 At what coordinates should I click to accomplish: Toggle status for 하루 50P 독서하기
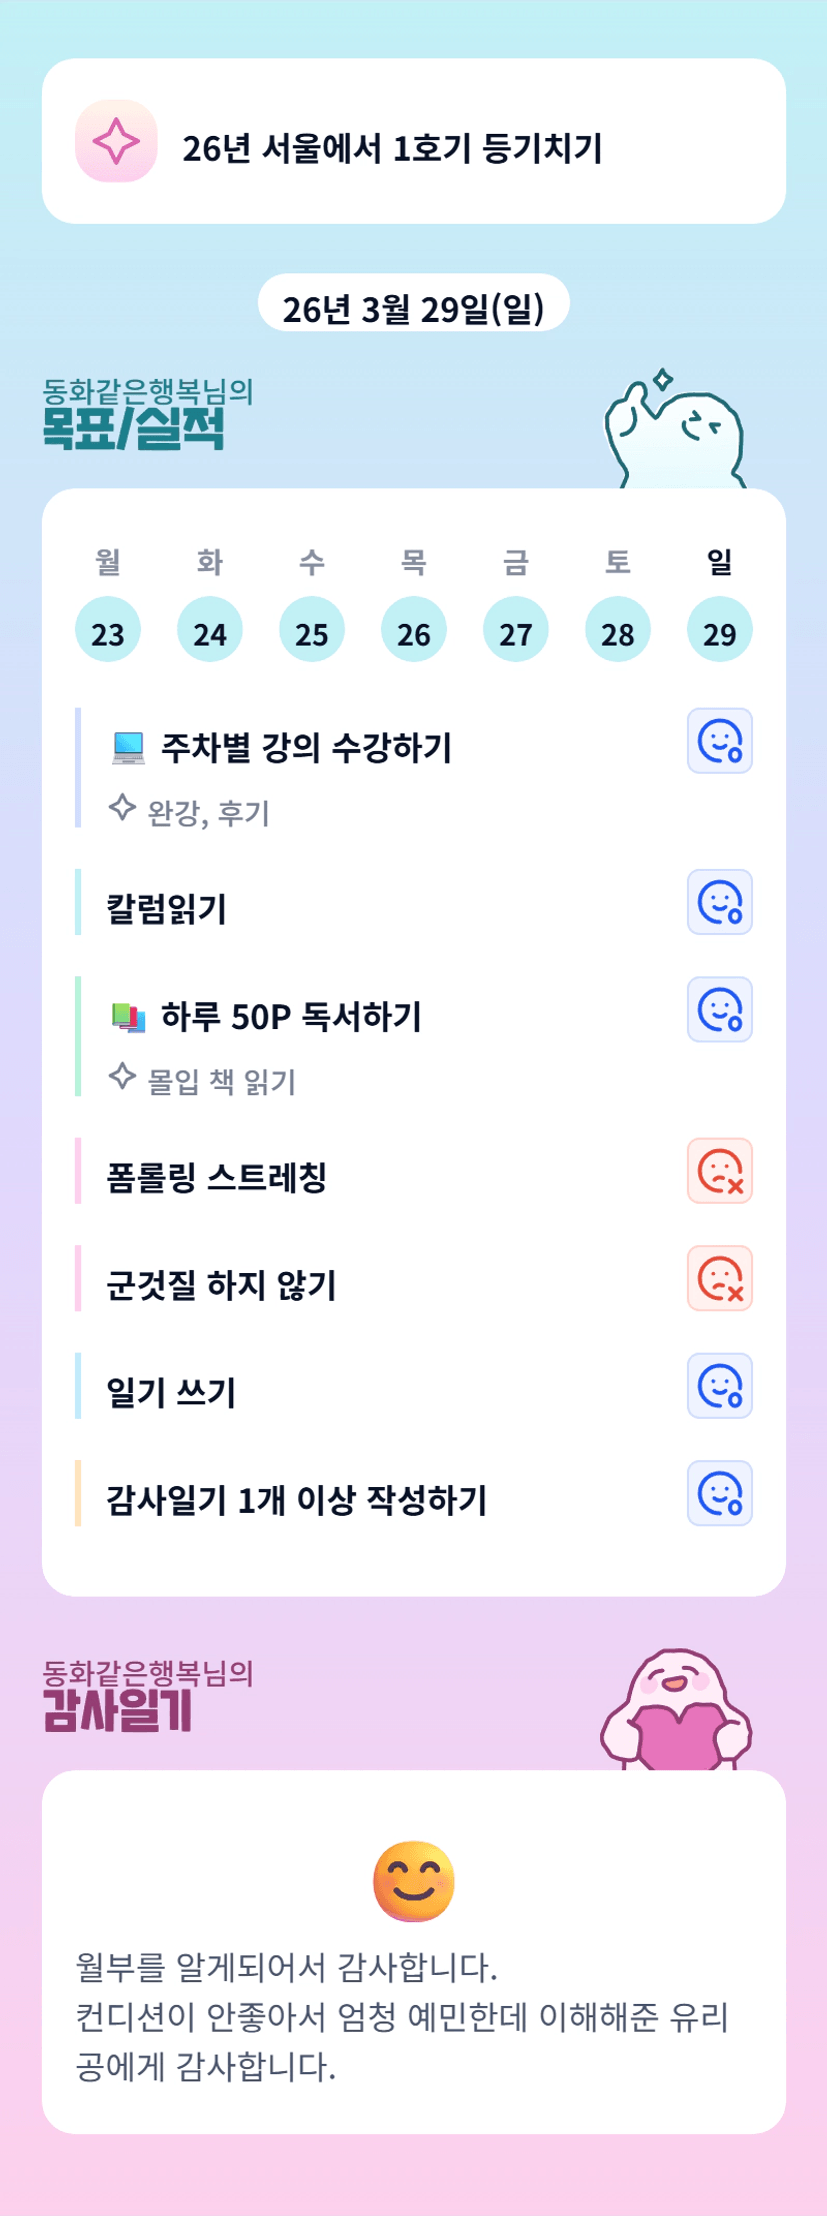pos(719,1010)
